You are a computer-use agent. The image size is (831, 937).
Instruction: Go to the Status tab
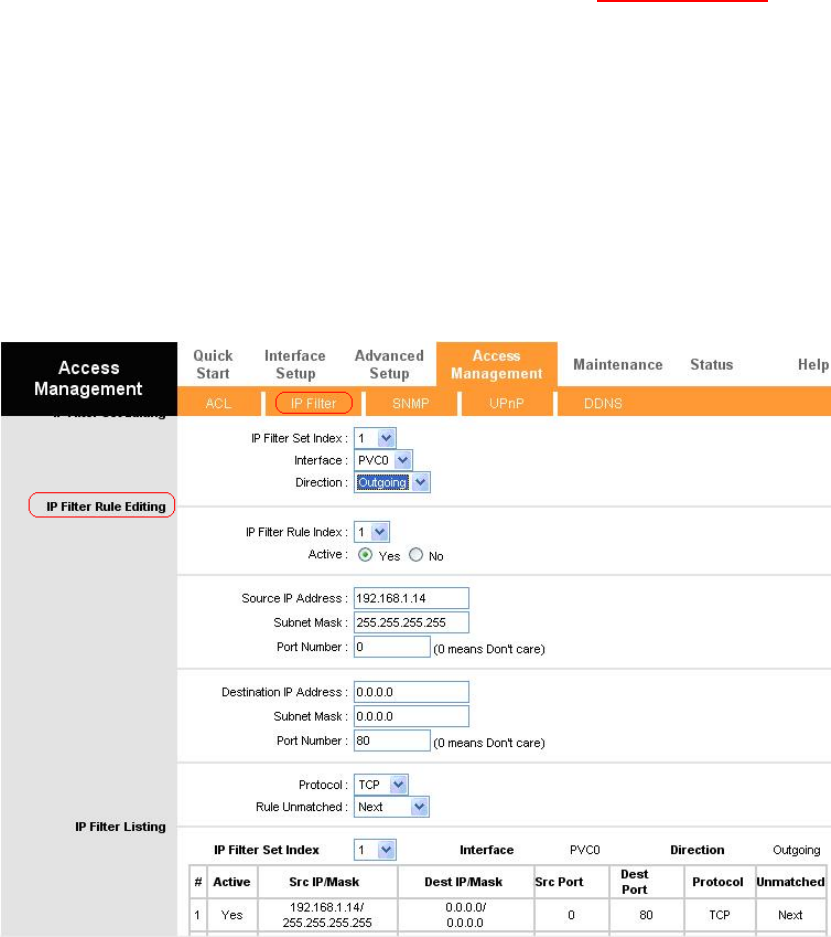point(712,365)
